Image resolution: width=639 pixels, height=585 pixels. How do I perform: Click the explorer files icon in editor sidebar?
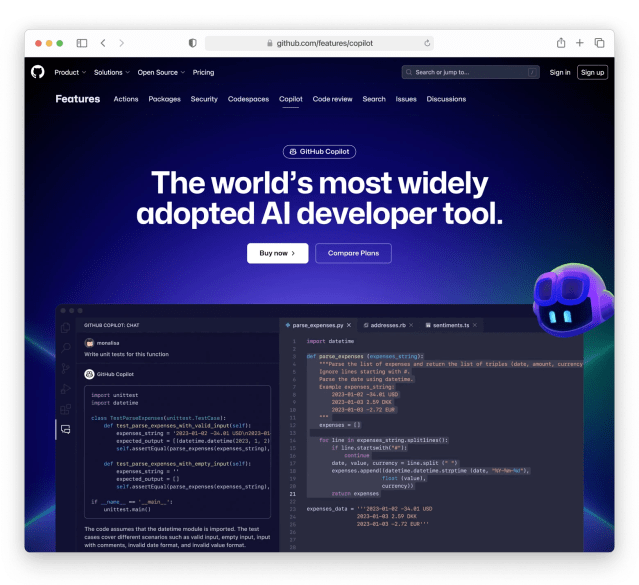click(x=65, y=328)
